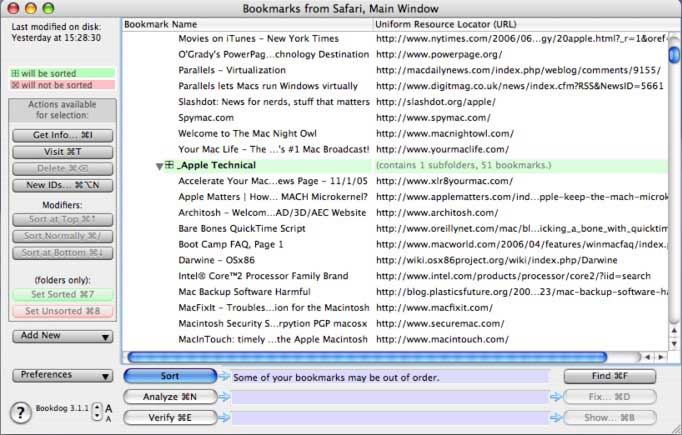The image size is (682, 435).
Task: Click the http://www.macfixit.com/ URL cell
Action: pyautogui.click(x=435, y=308)
